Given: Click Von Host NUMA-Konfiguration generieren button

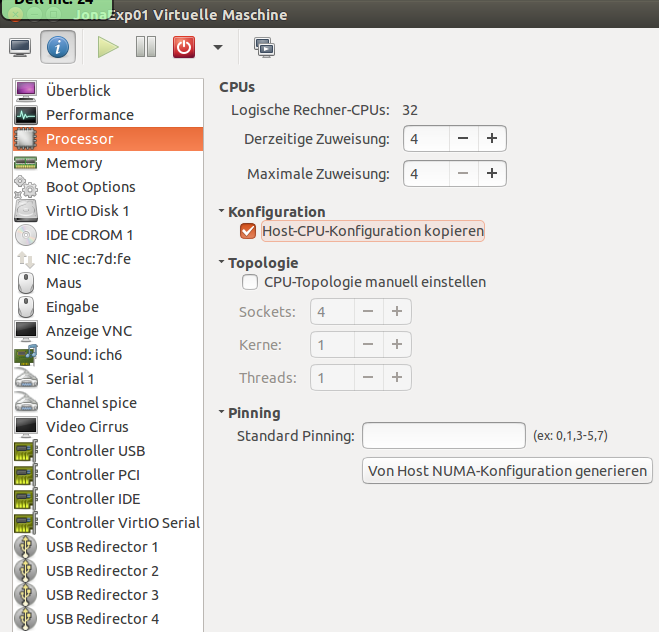Looking at the screenshot, I should pyautogui.click(x=508, y=470).
